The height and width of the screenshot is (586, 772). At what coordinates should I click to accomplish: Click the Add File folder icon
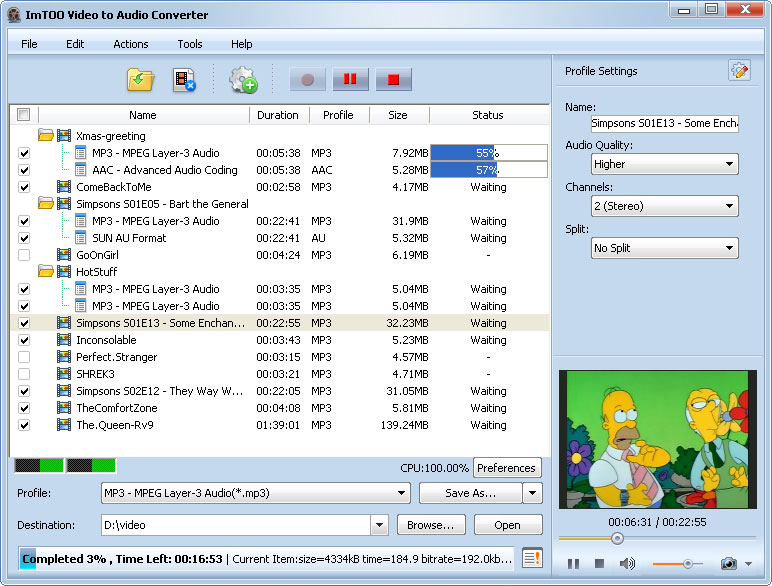pyautogui.click(x=140, y=80)
